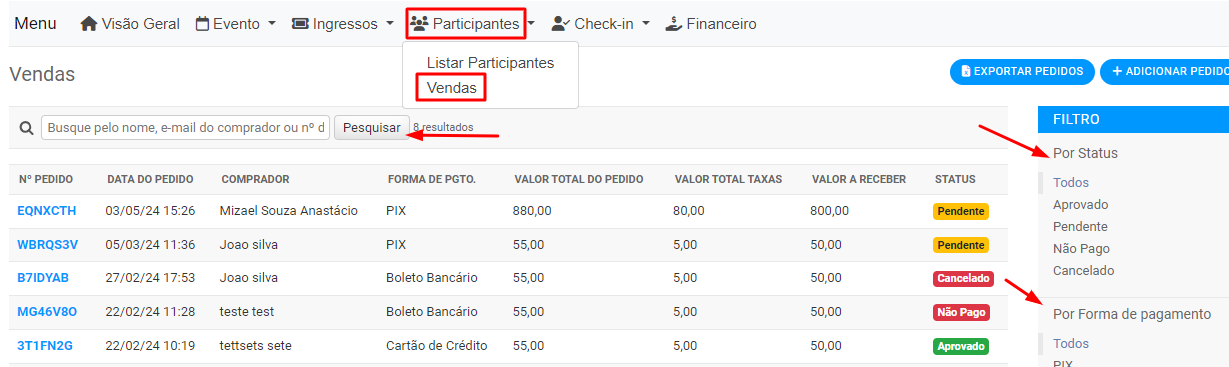Click the house icon beside Visão Geral

pos(88,23)
